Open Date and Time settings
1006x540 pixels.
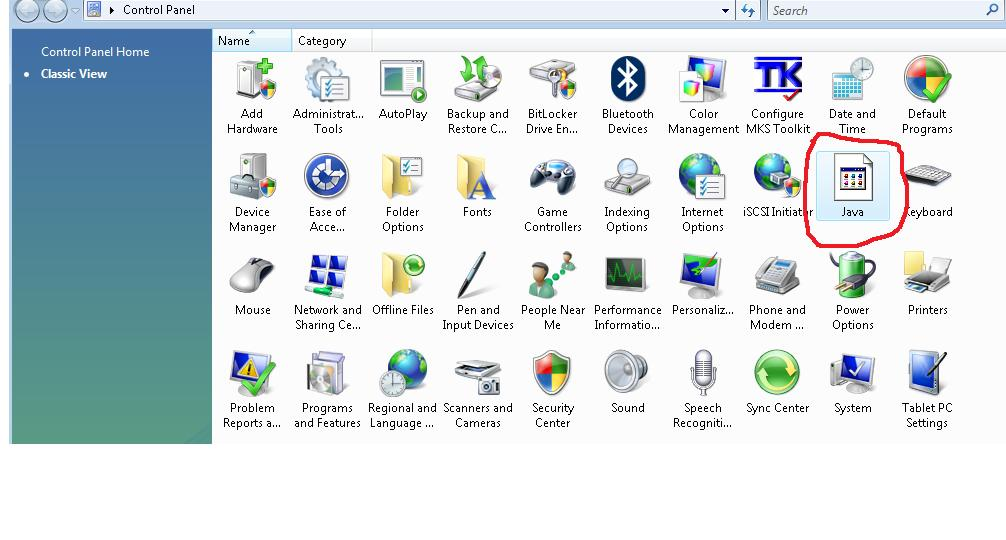tap(852, 95)
